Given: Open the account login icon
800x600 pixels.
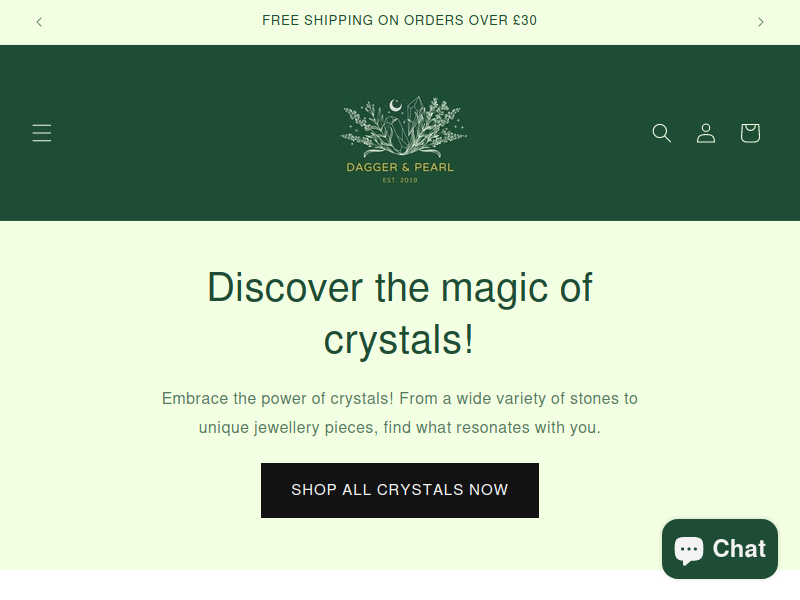Looking at the screenshot, I should pos(706,133).
